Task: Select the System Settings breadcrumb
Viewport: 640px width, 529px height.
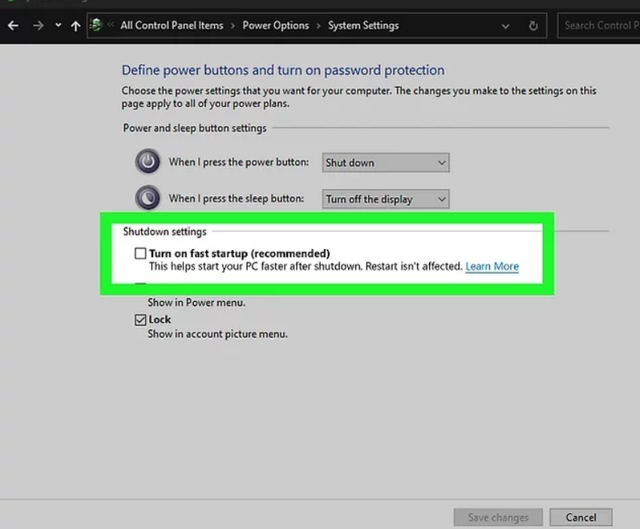Action: point(364,25)
